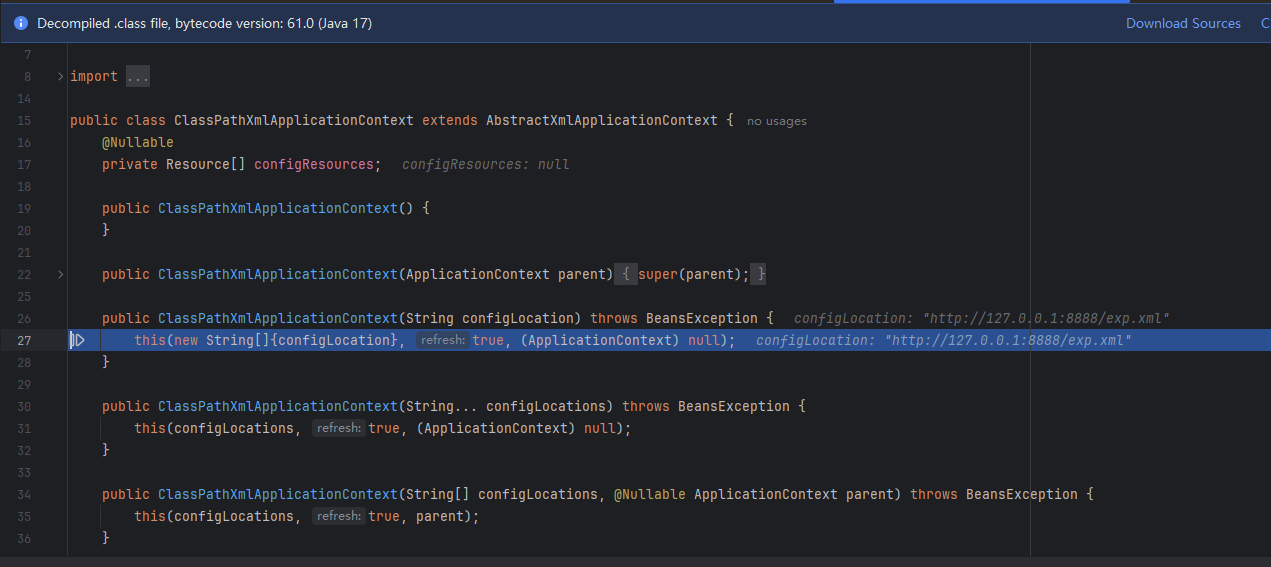Click AbstractXmlApplicationContext in the class declaration
This screenshot has height=567, width=1271.
point(602,120)
